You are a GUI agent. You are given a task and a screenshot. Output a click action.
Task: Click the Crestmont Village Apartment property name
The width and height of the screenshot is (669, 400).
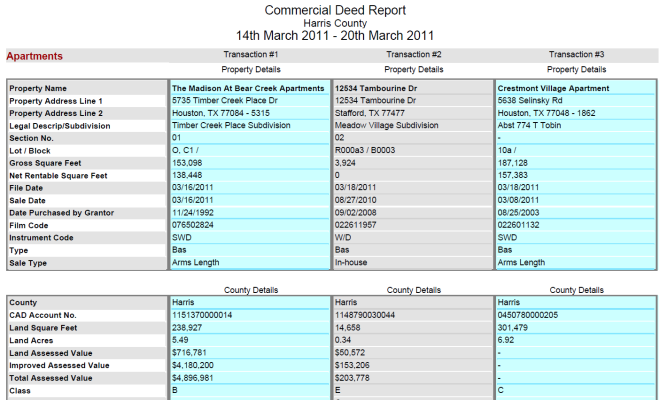(553, 89)
